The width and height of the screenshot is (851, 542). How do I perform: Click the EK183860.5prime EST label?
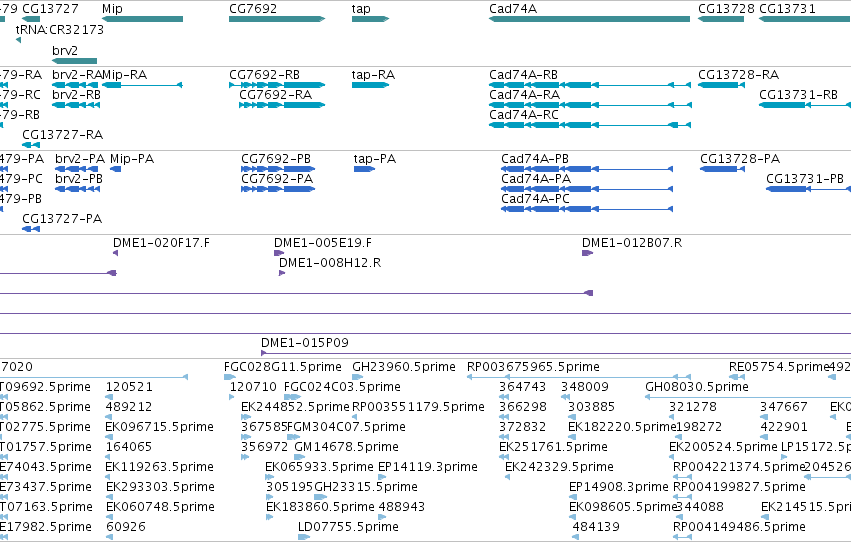point(320,507)
